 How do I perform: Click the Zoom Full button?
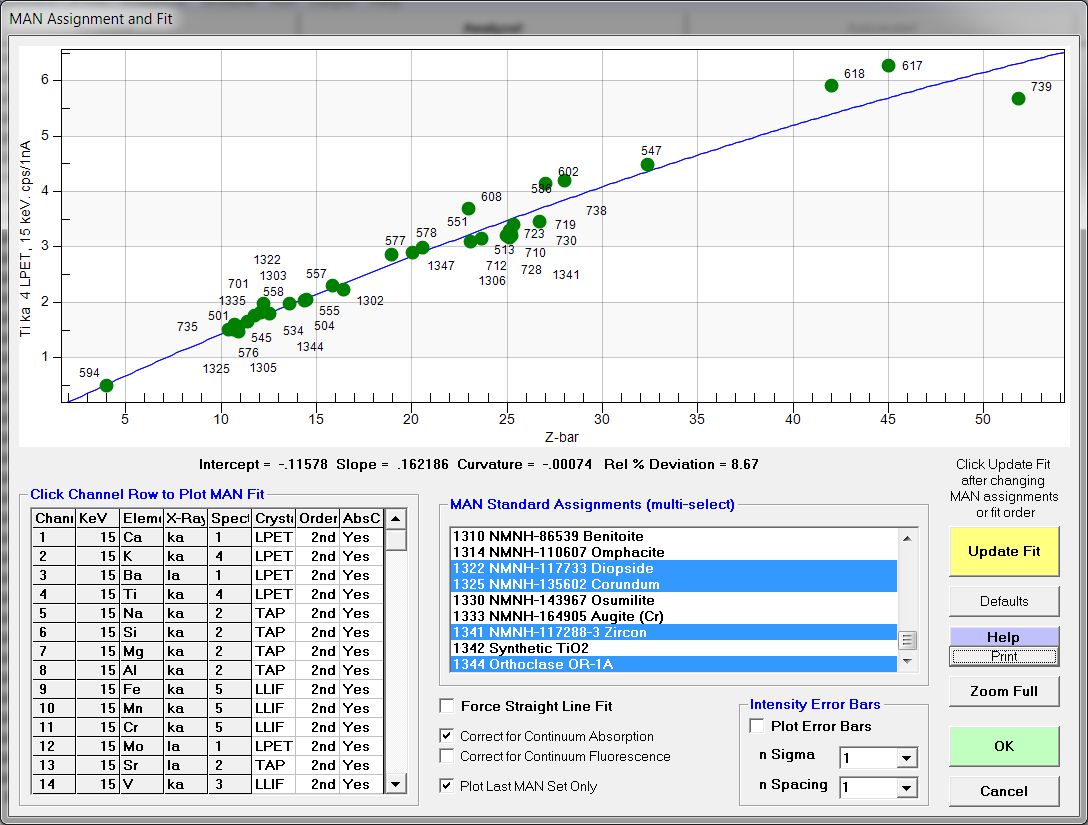(1004, 691)
